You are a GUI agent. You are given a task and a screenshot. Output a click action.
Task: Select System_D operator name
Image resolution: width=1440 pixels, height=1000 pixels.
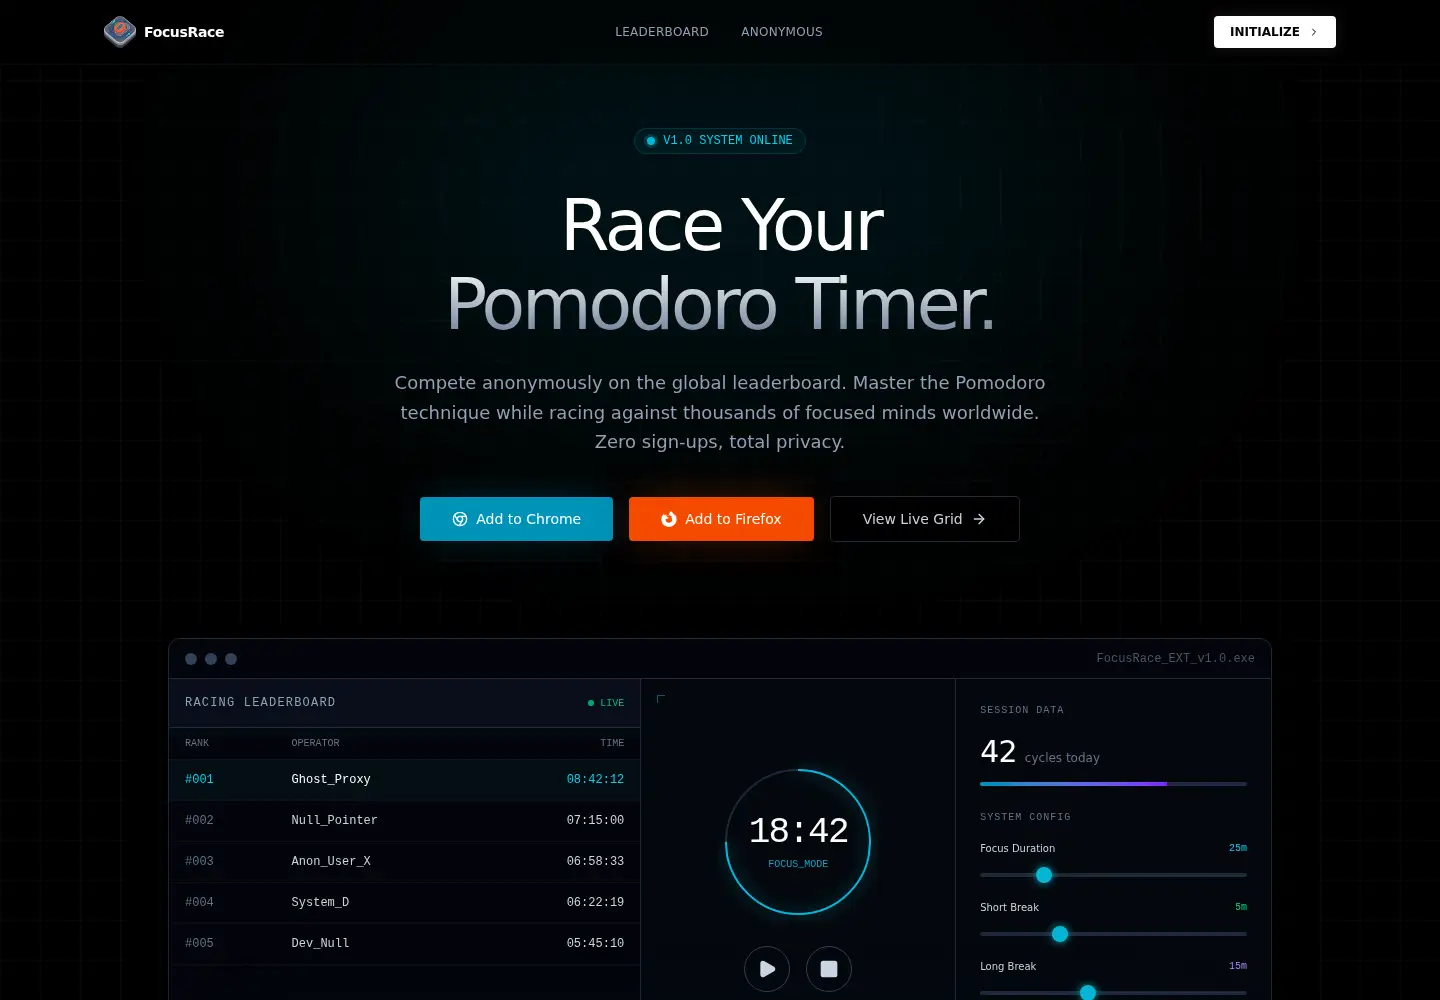point(320,902)
